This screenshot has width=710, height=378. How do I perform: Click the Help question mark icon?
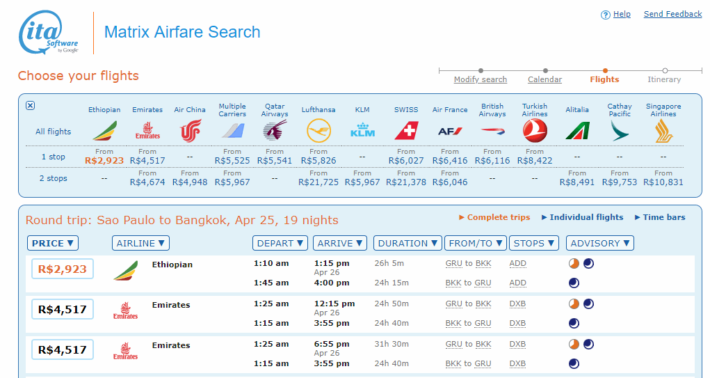click(605, 15)
